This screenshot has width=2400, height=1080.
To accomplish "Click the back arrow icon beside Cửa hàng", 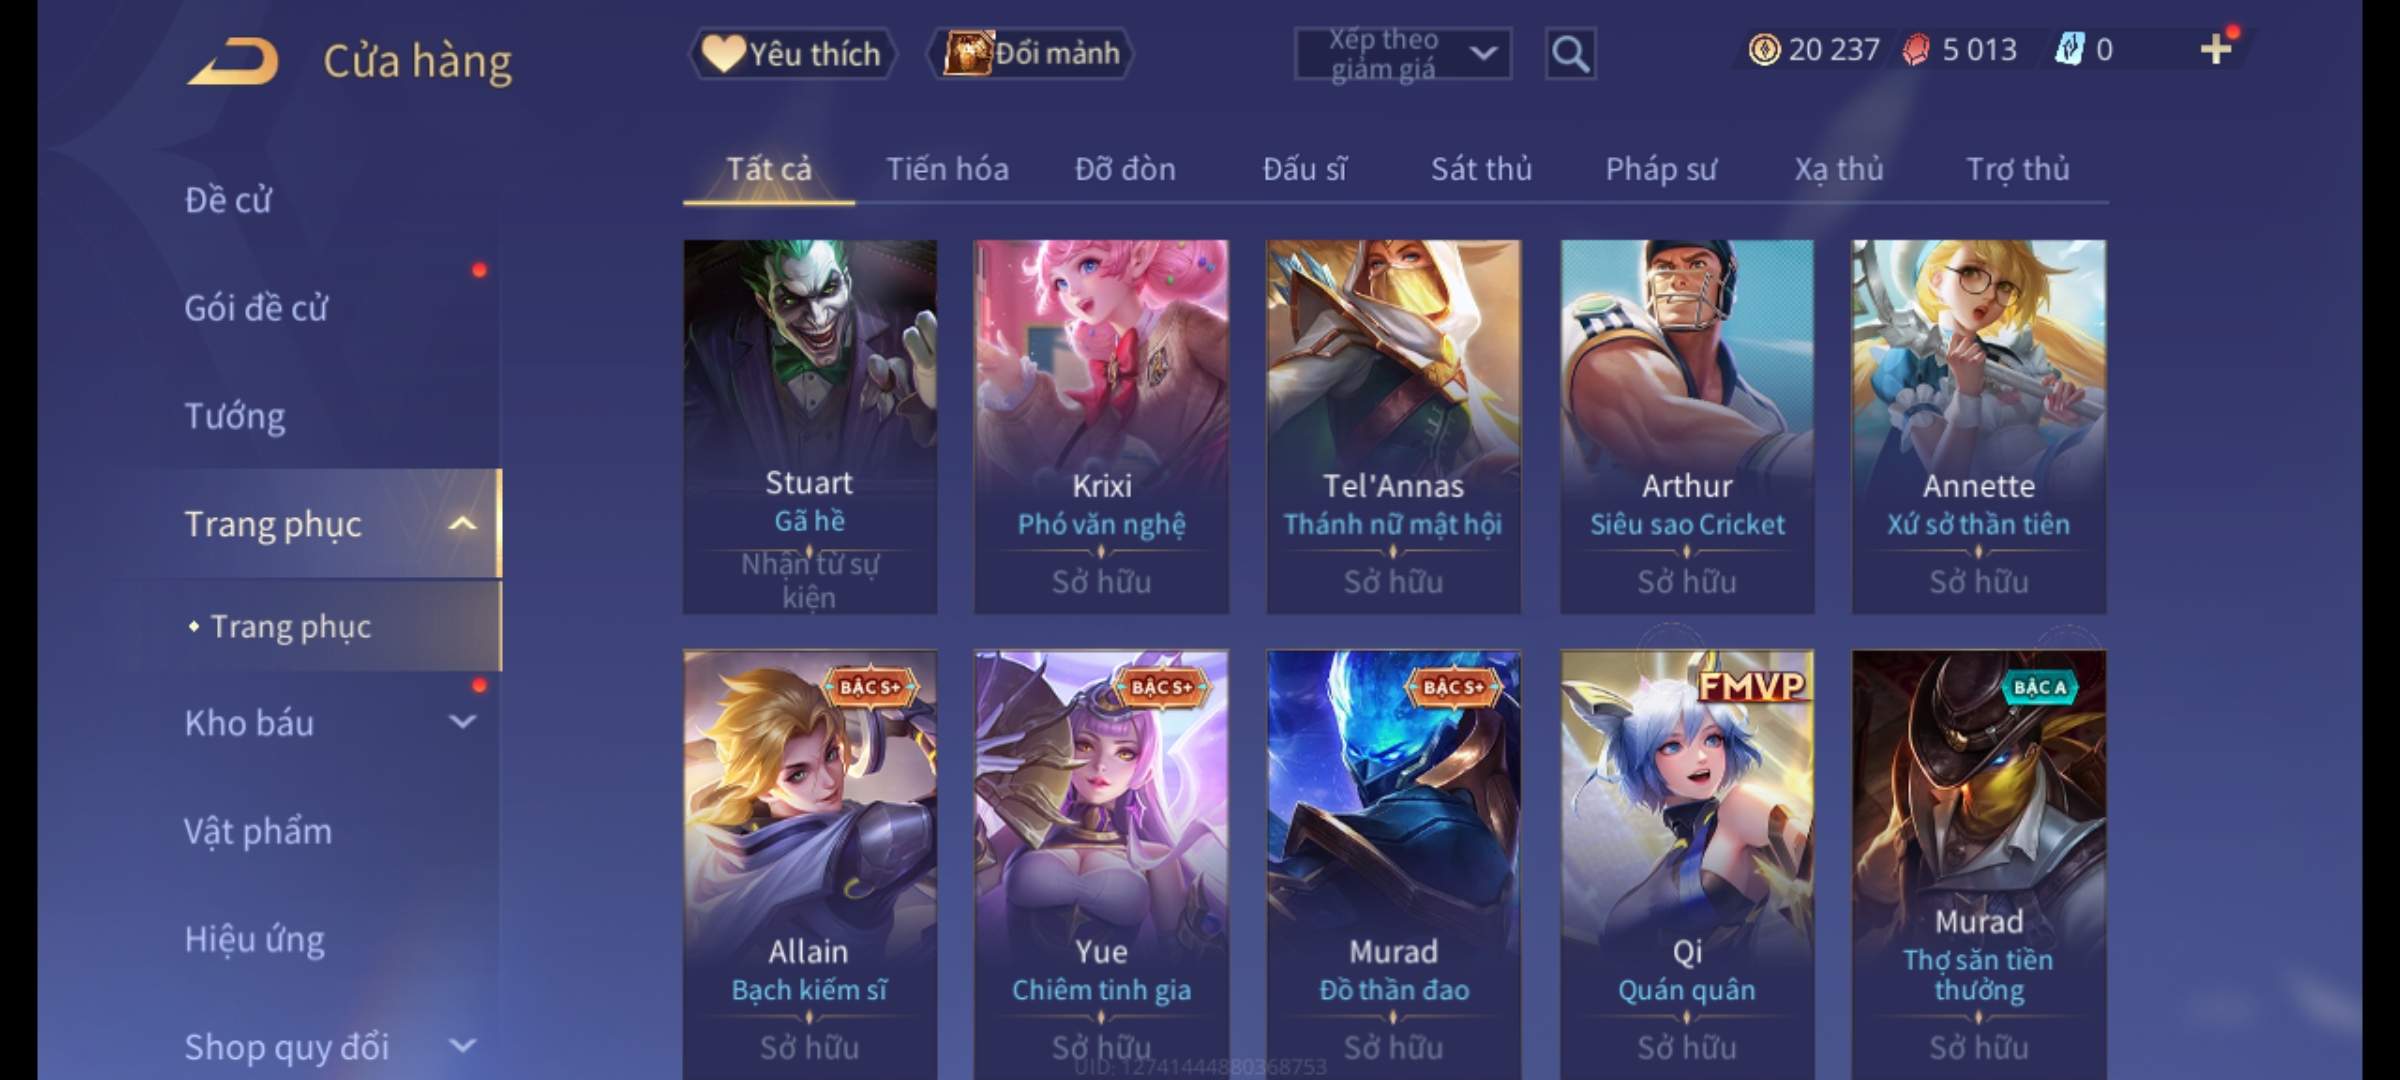I will [232, 61].
